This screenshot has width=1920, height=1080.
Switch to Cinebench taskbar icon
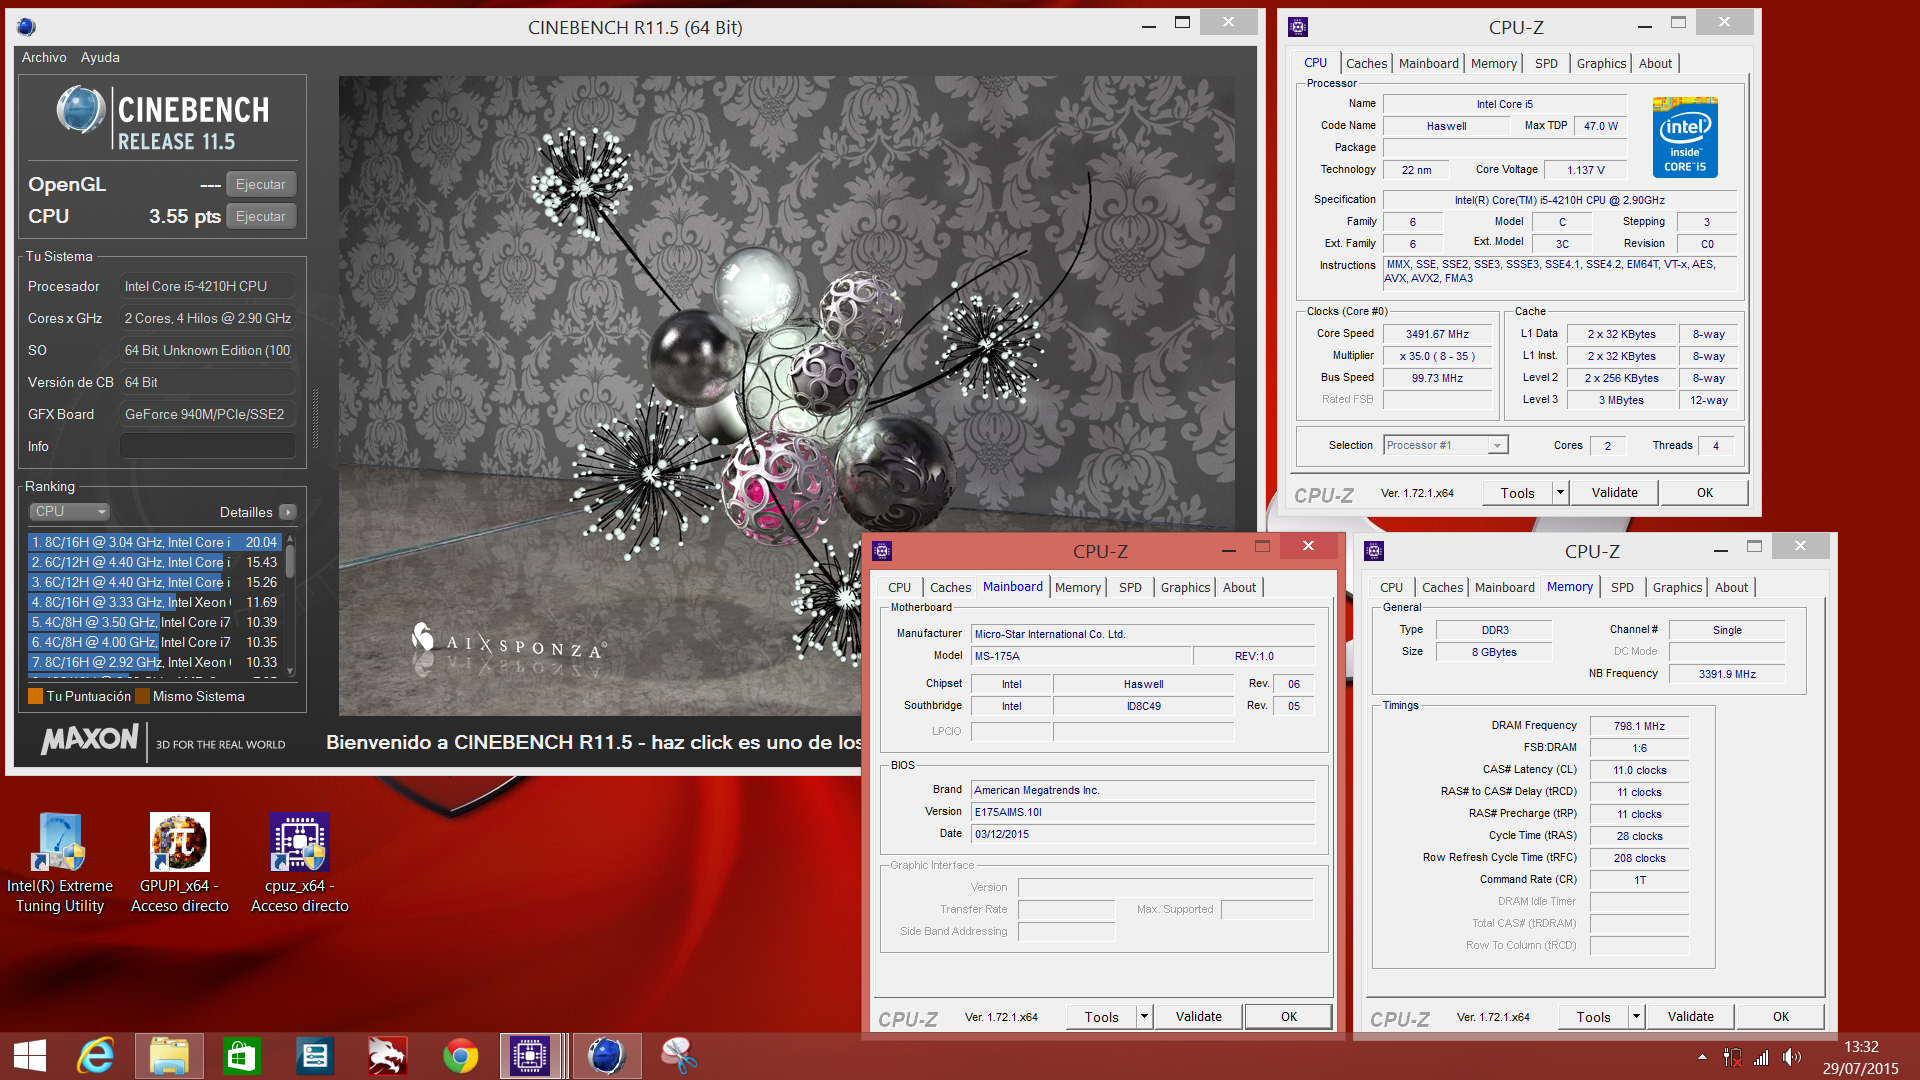(606, 1056)
